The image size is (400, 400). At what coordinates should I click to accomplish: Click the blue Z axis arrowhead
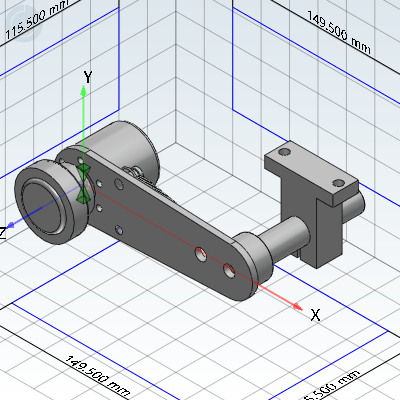click(x=11, y=225)
